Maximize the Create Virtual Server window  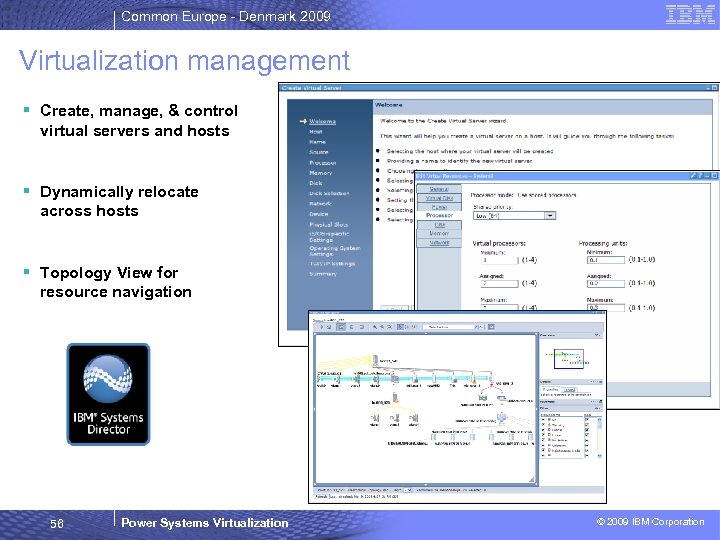point(714,88)
